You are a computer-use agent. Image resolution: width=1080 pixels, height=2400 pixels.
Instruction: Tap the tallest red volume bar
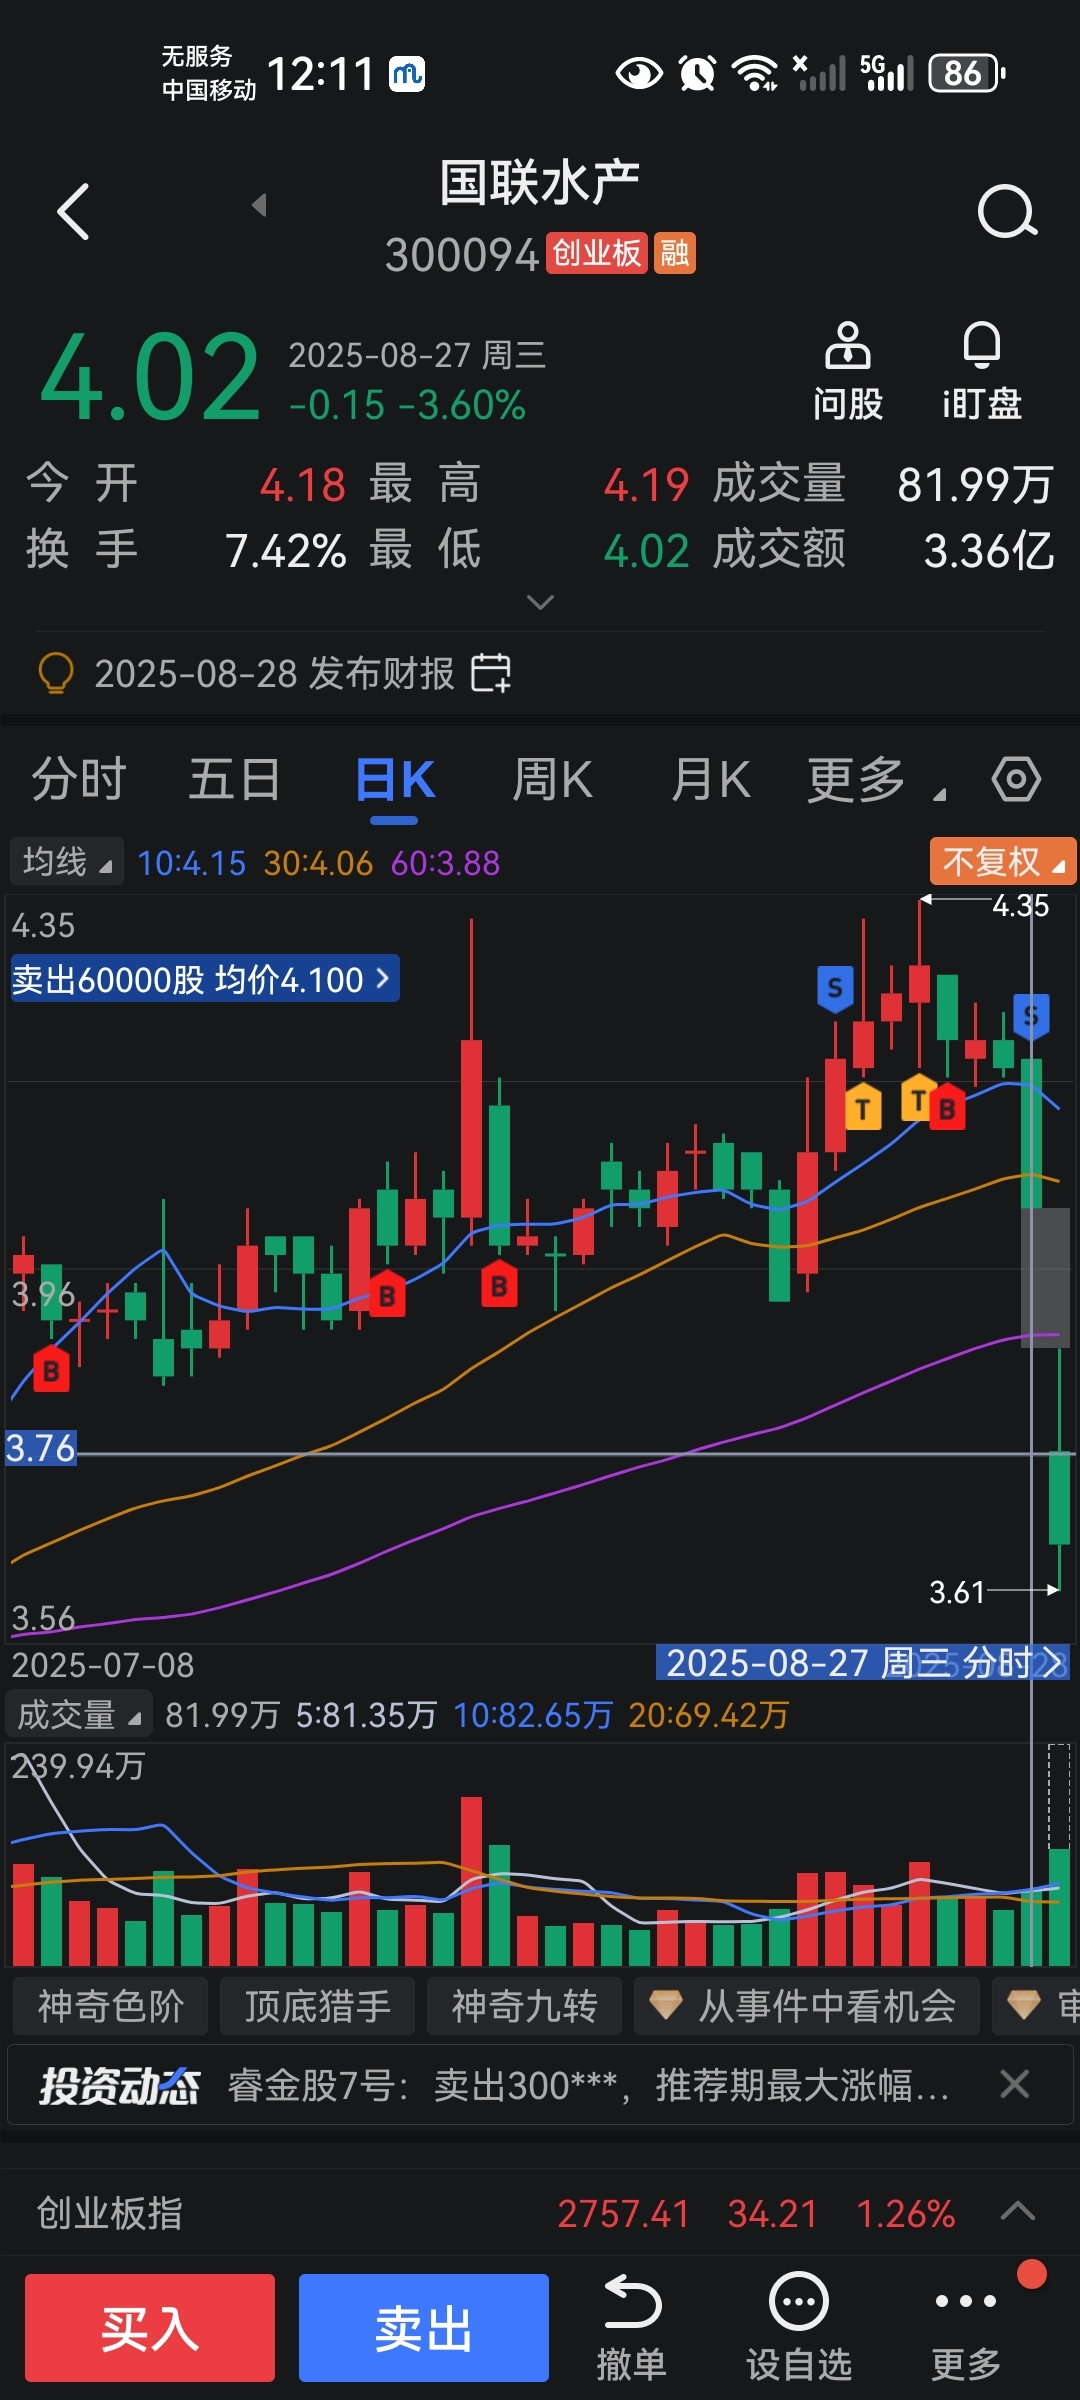coord(471,1881)
